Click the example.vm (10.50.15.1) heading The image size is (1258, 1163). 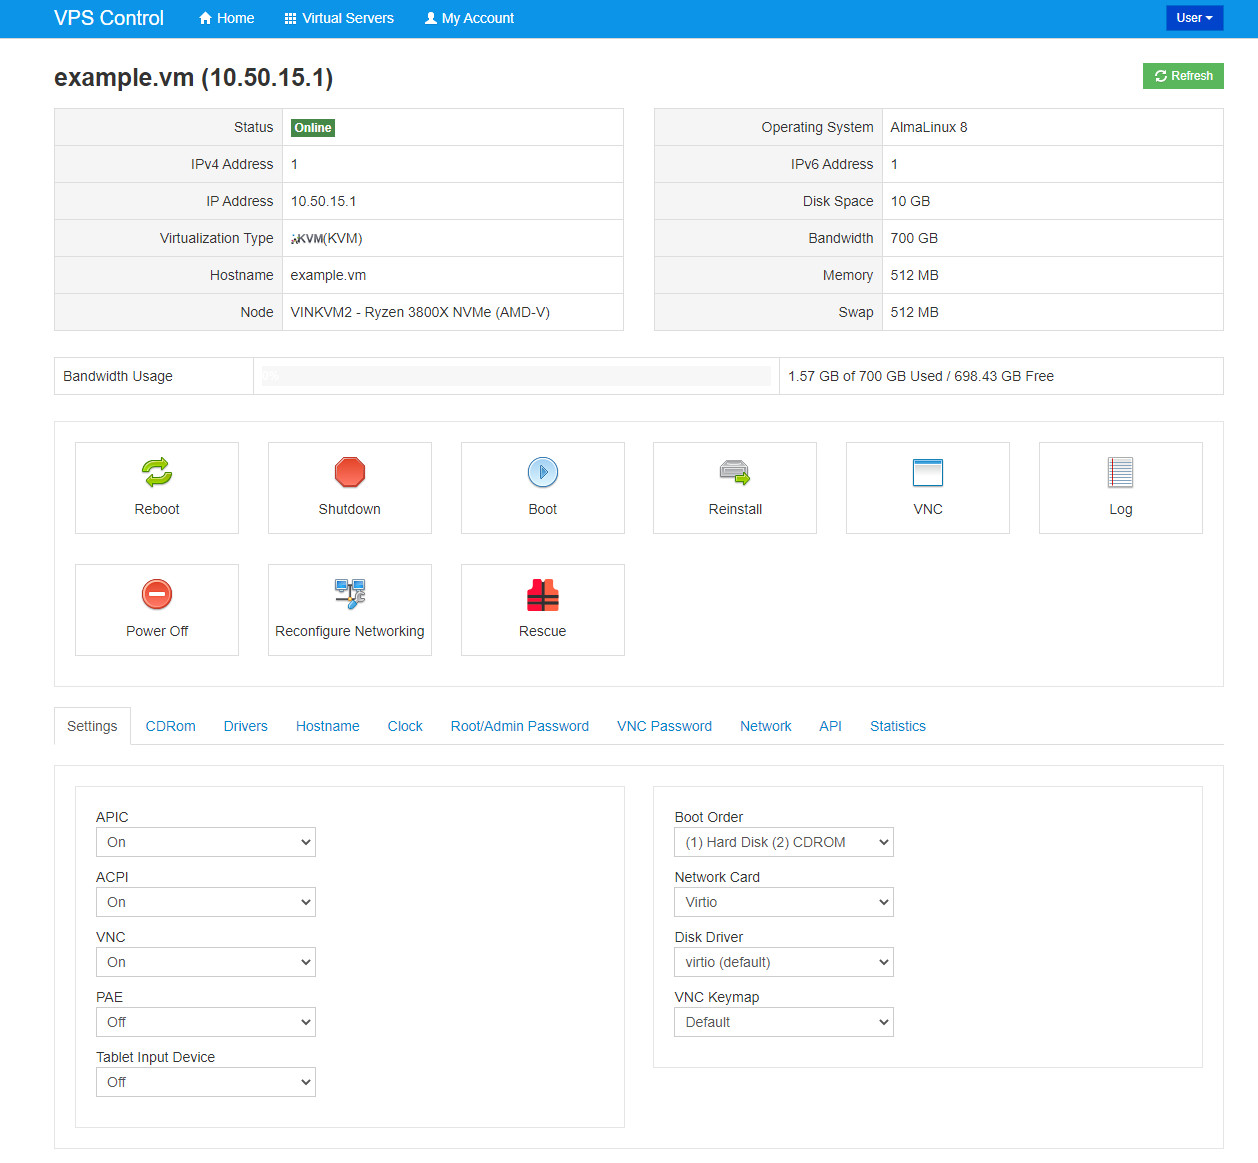(194, 77)
